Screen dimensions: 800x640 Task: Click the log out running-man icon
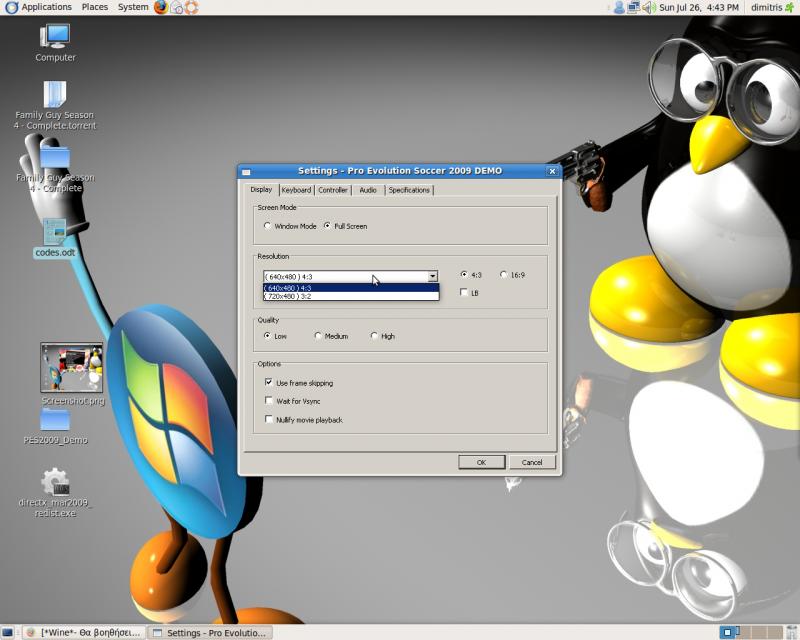click(x=790, y=7)
